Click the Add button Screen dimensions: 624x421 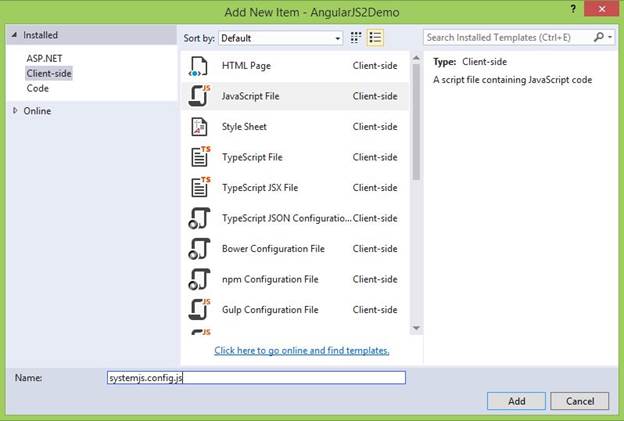click(516, 400)
